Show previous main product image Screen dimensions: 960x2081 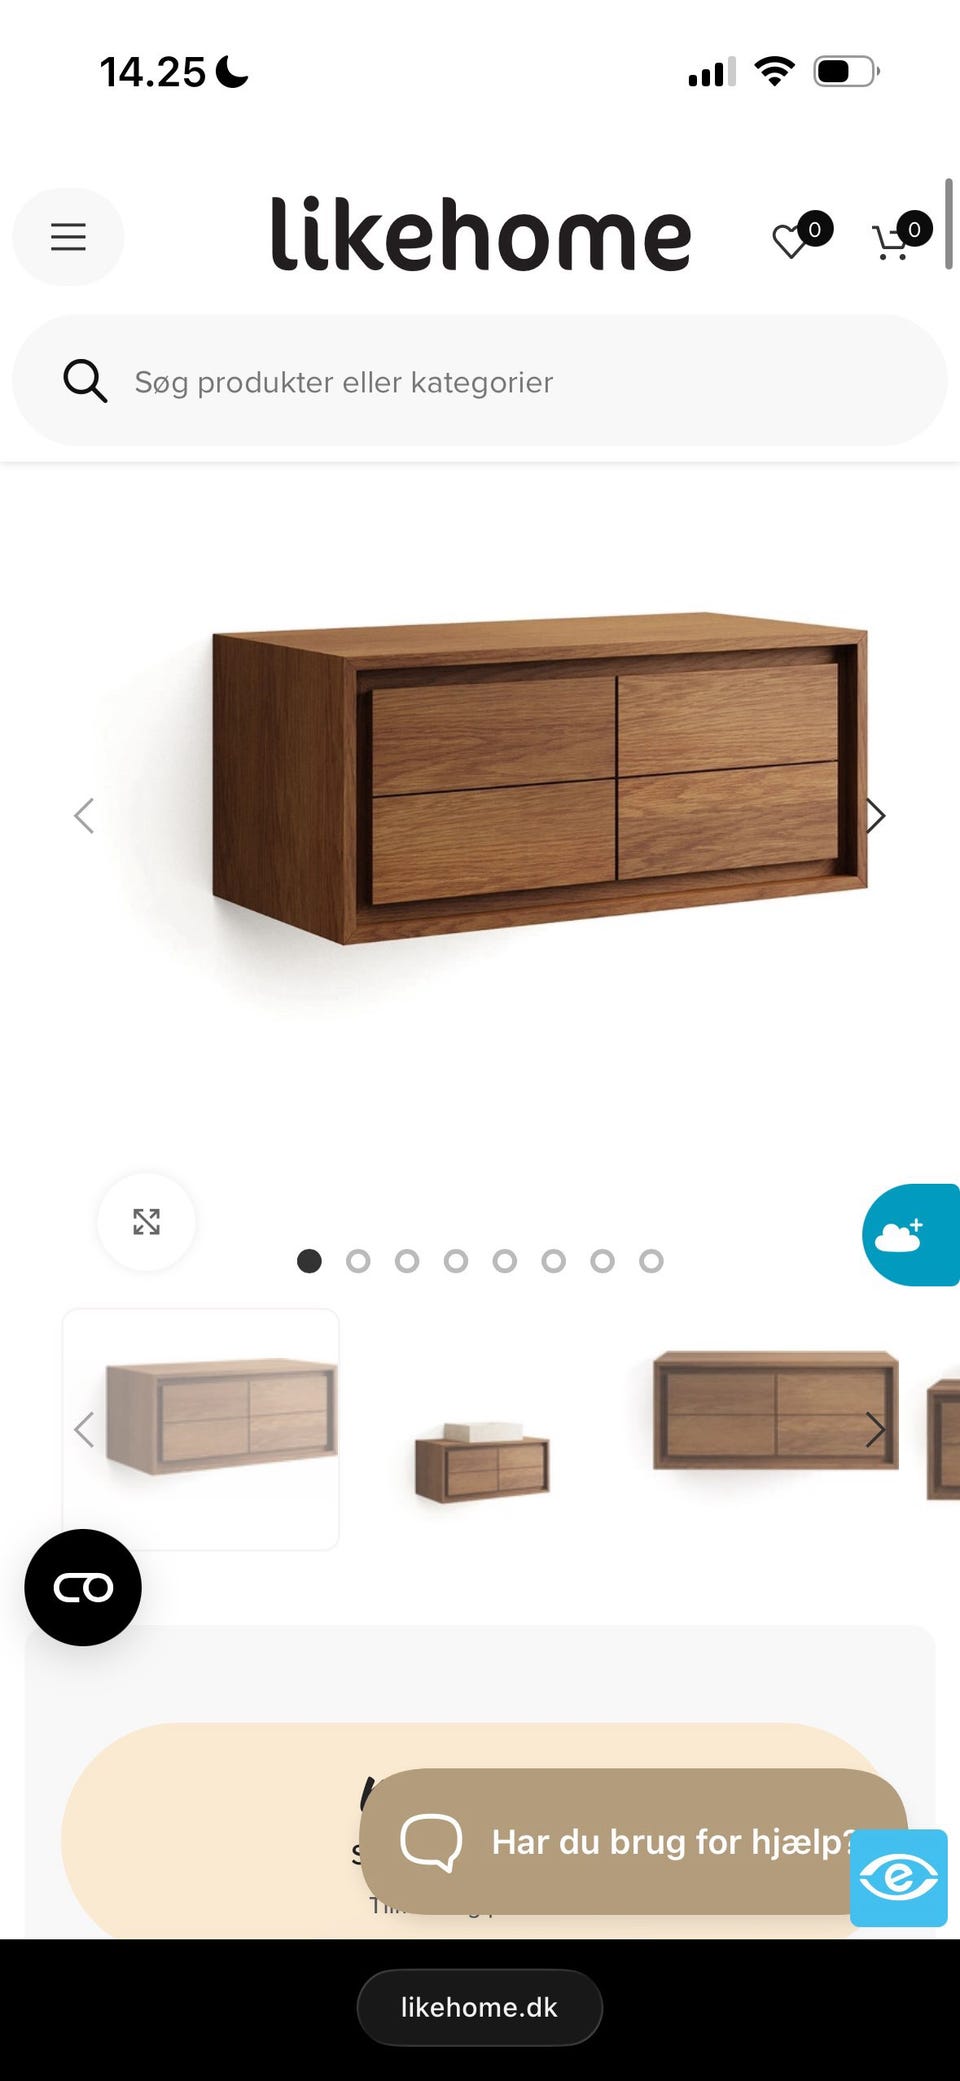tap(84, 816)
